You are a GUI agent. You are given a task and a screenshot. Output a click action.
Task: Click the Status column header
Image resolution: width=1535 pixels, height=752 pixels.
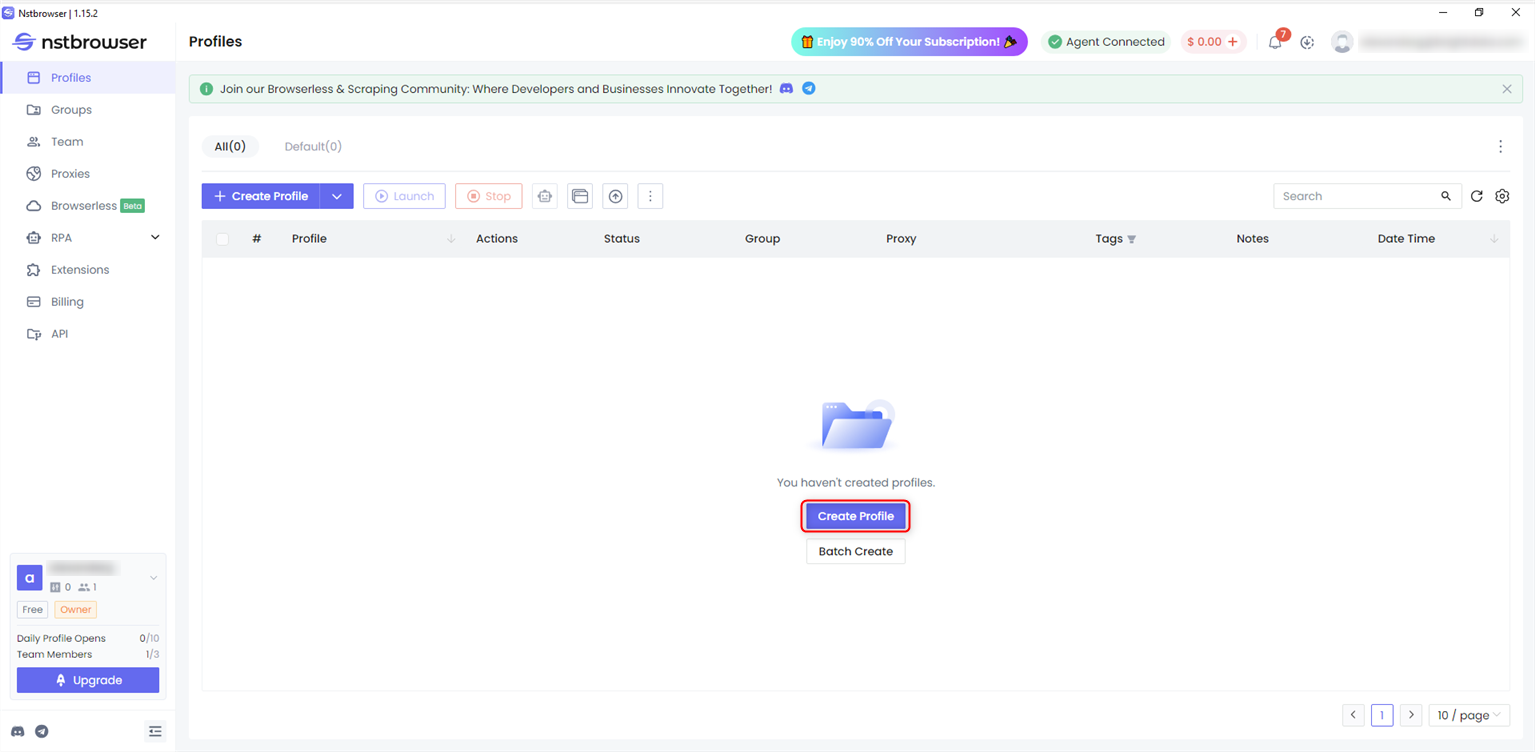click(622, 239)
